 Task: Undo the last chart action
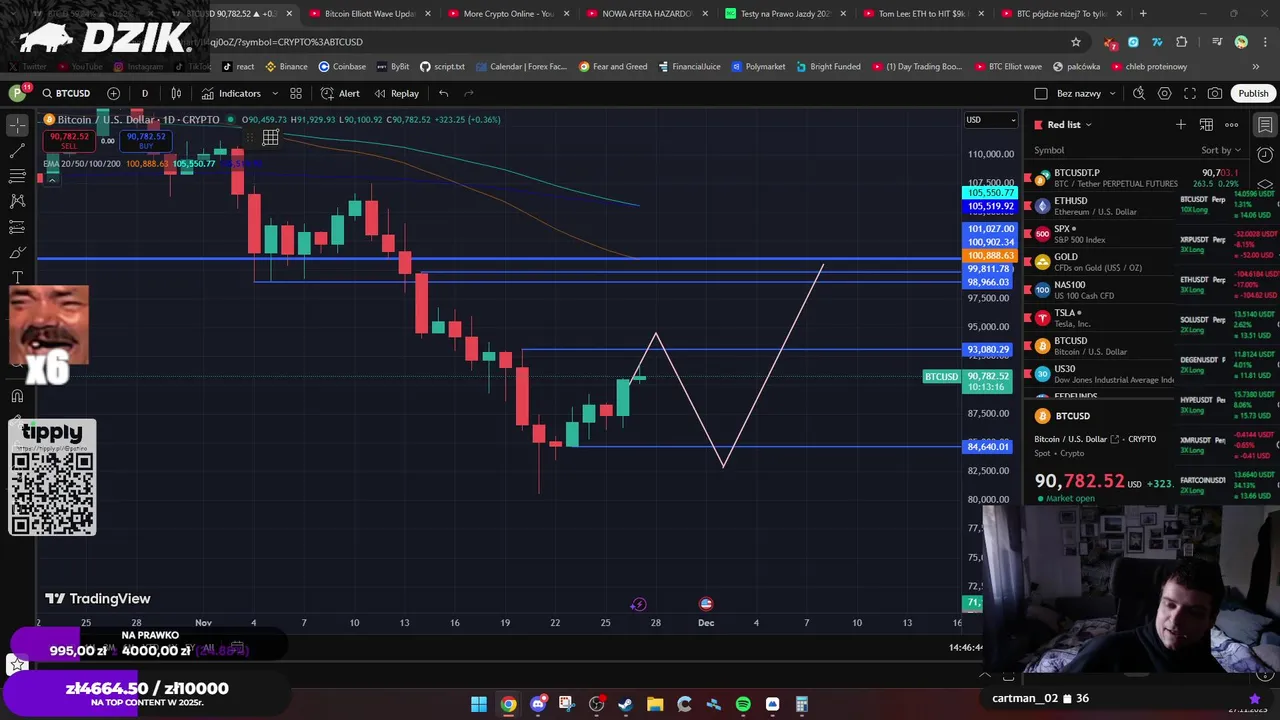(x=443, y=93)
